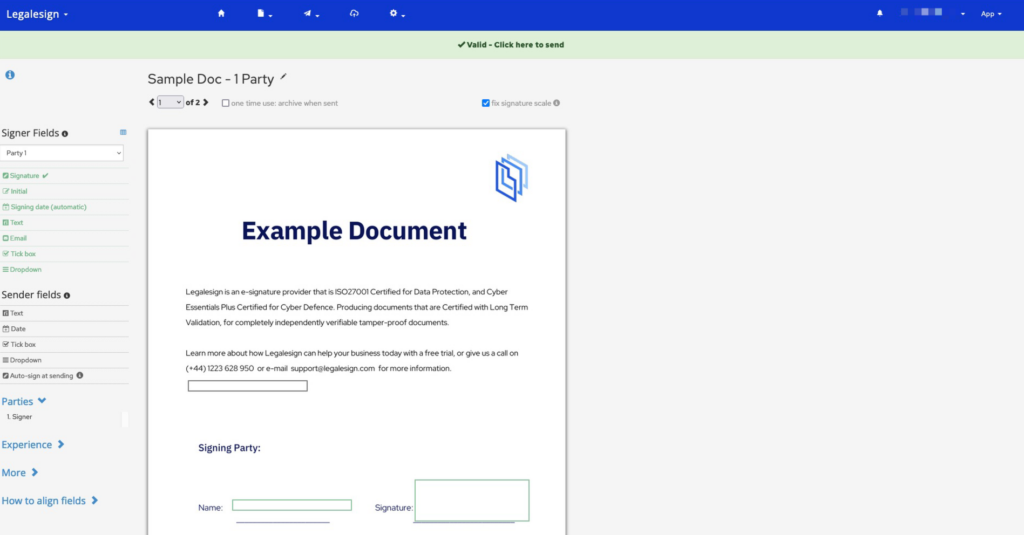This screenshot has width=1024, height=535.
Task: Click info icon beside fix signature scale
Action: [556, 103]
